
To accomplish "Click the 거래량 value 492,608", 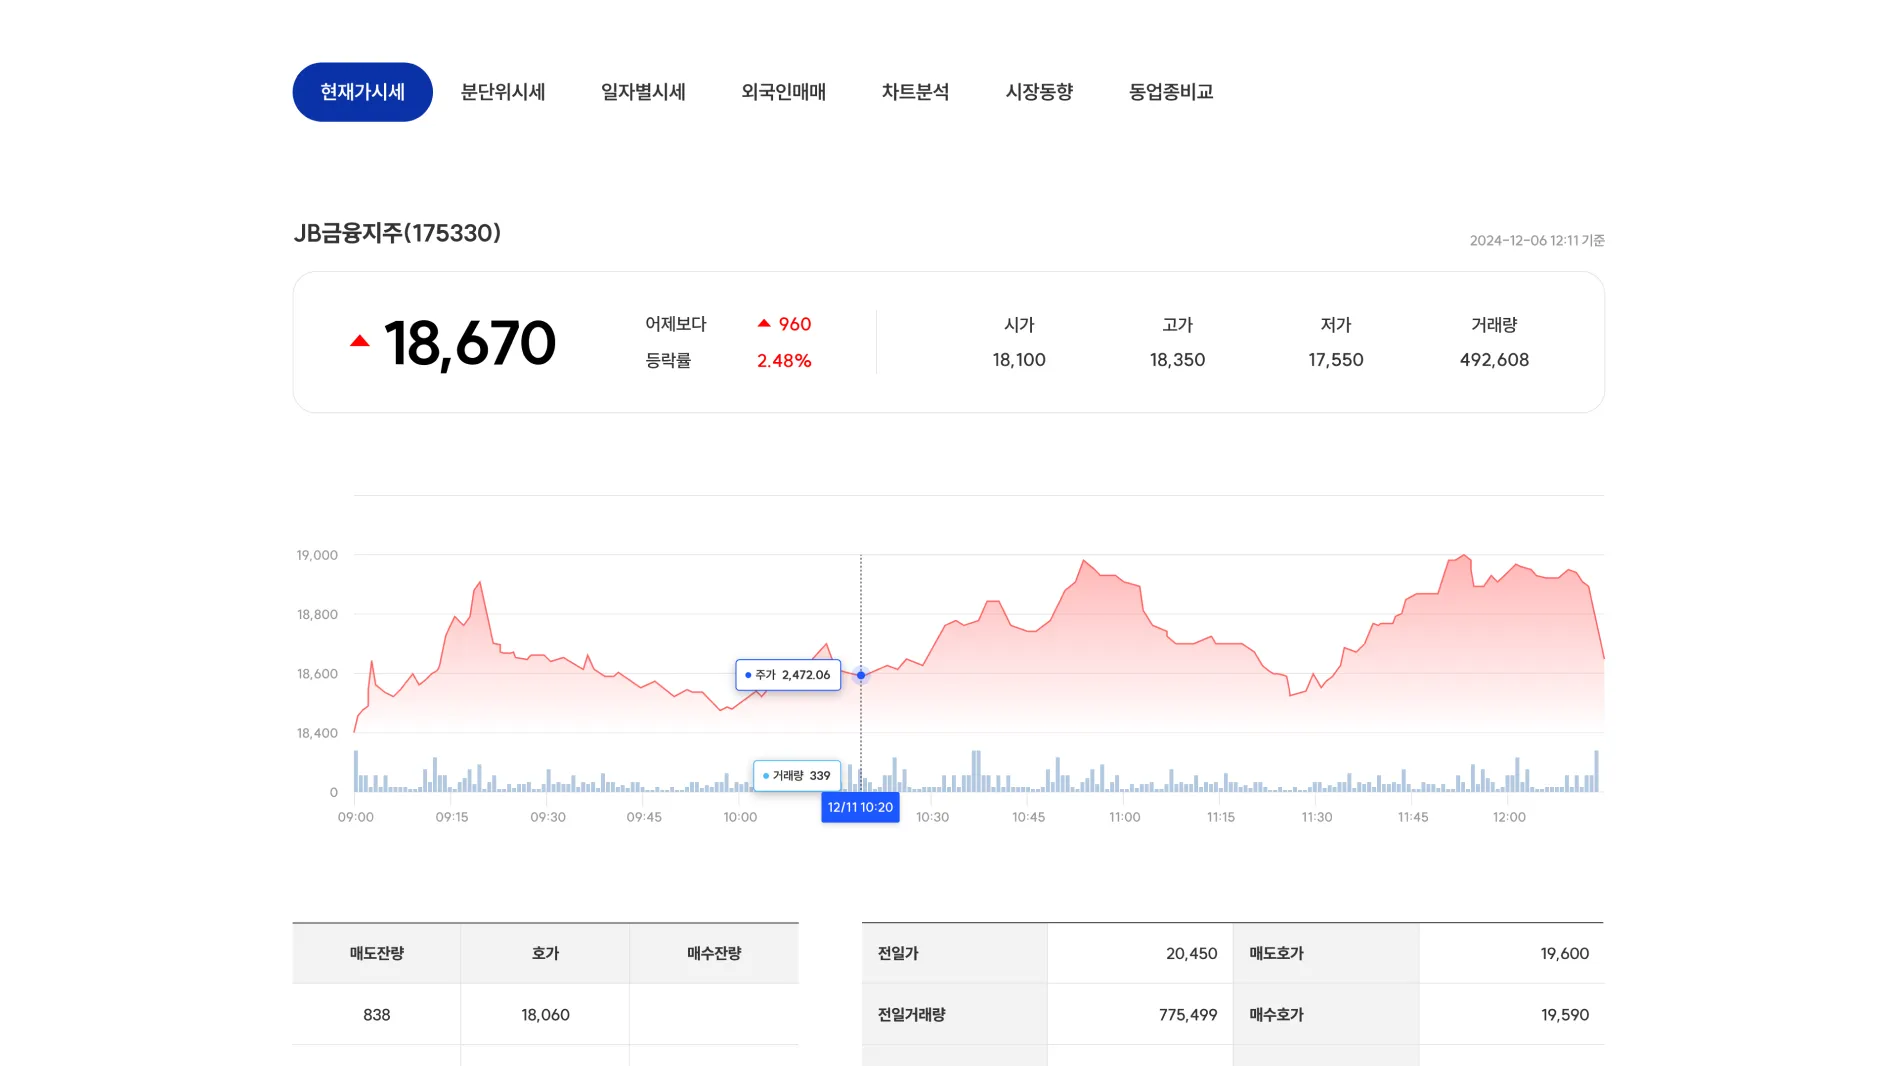I will click(x=1494, y=360).
